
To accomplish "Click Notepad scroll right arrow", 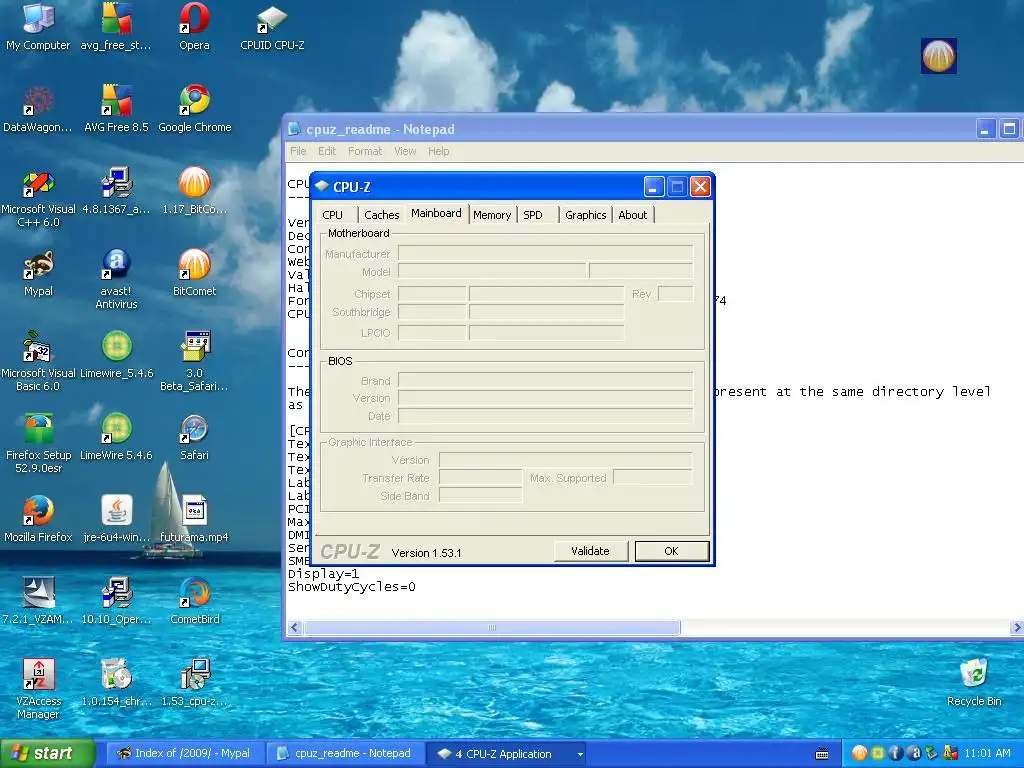I will click(1016, 628).
